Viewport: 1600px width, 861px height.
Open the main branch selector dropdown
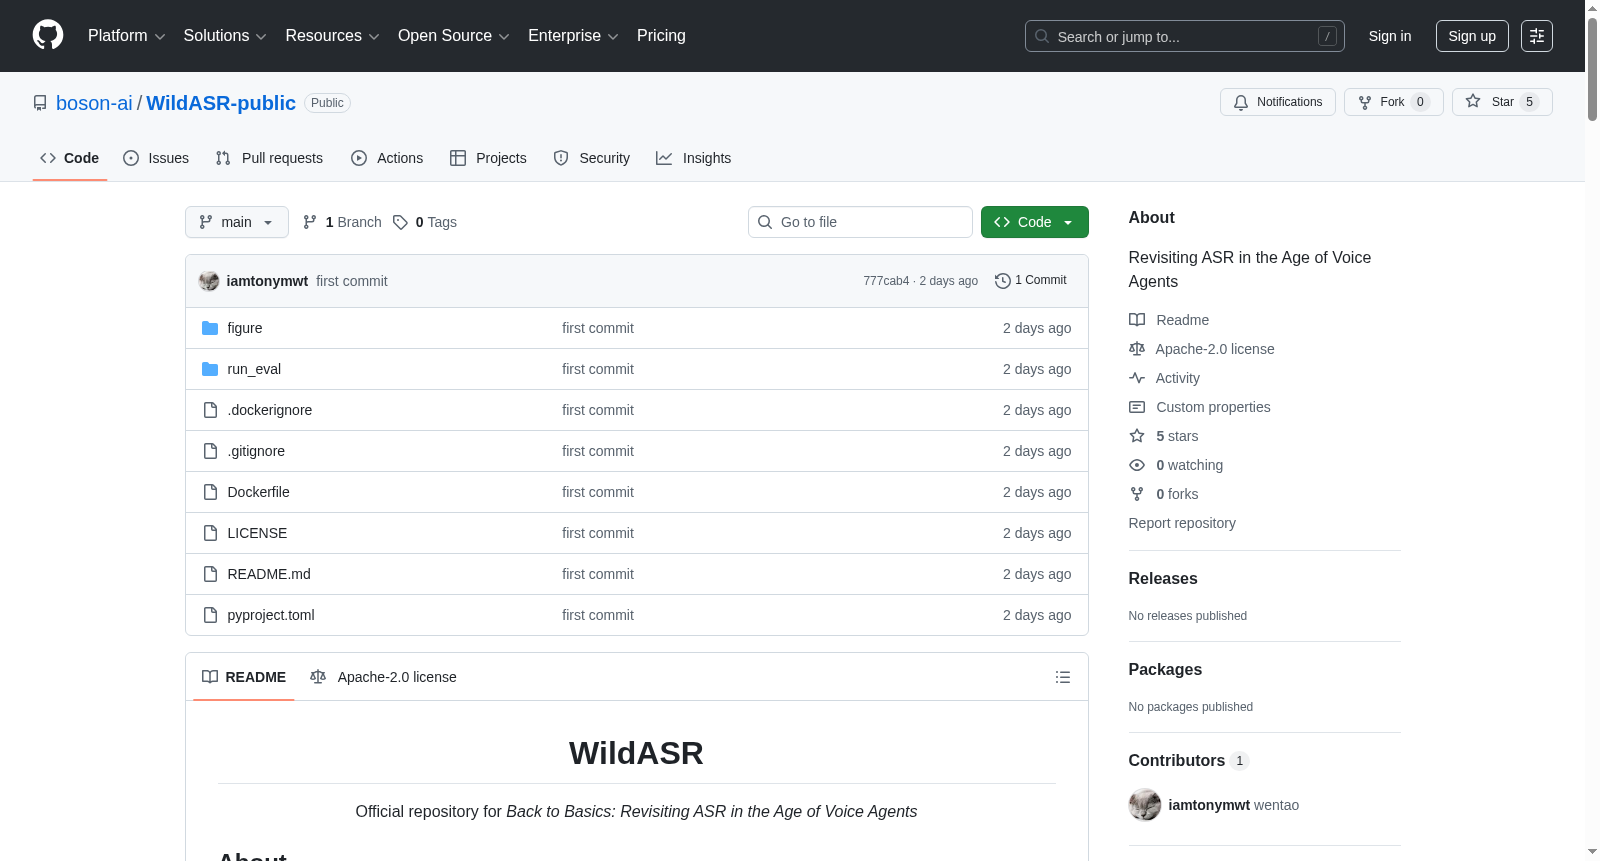(x=237, y=222)
